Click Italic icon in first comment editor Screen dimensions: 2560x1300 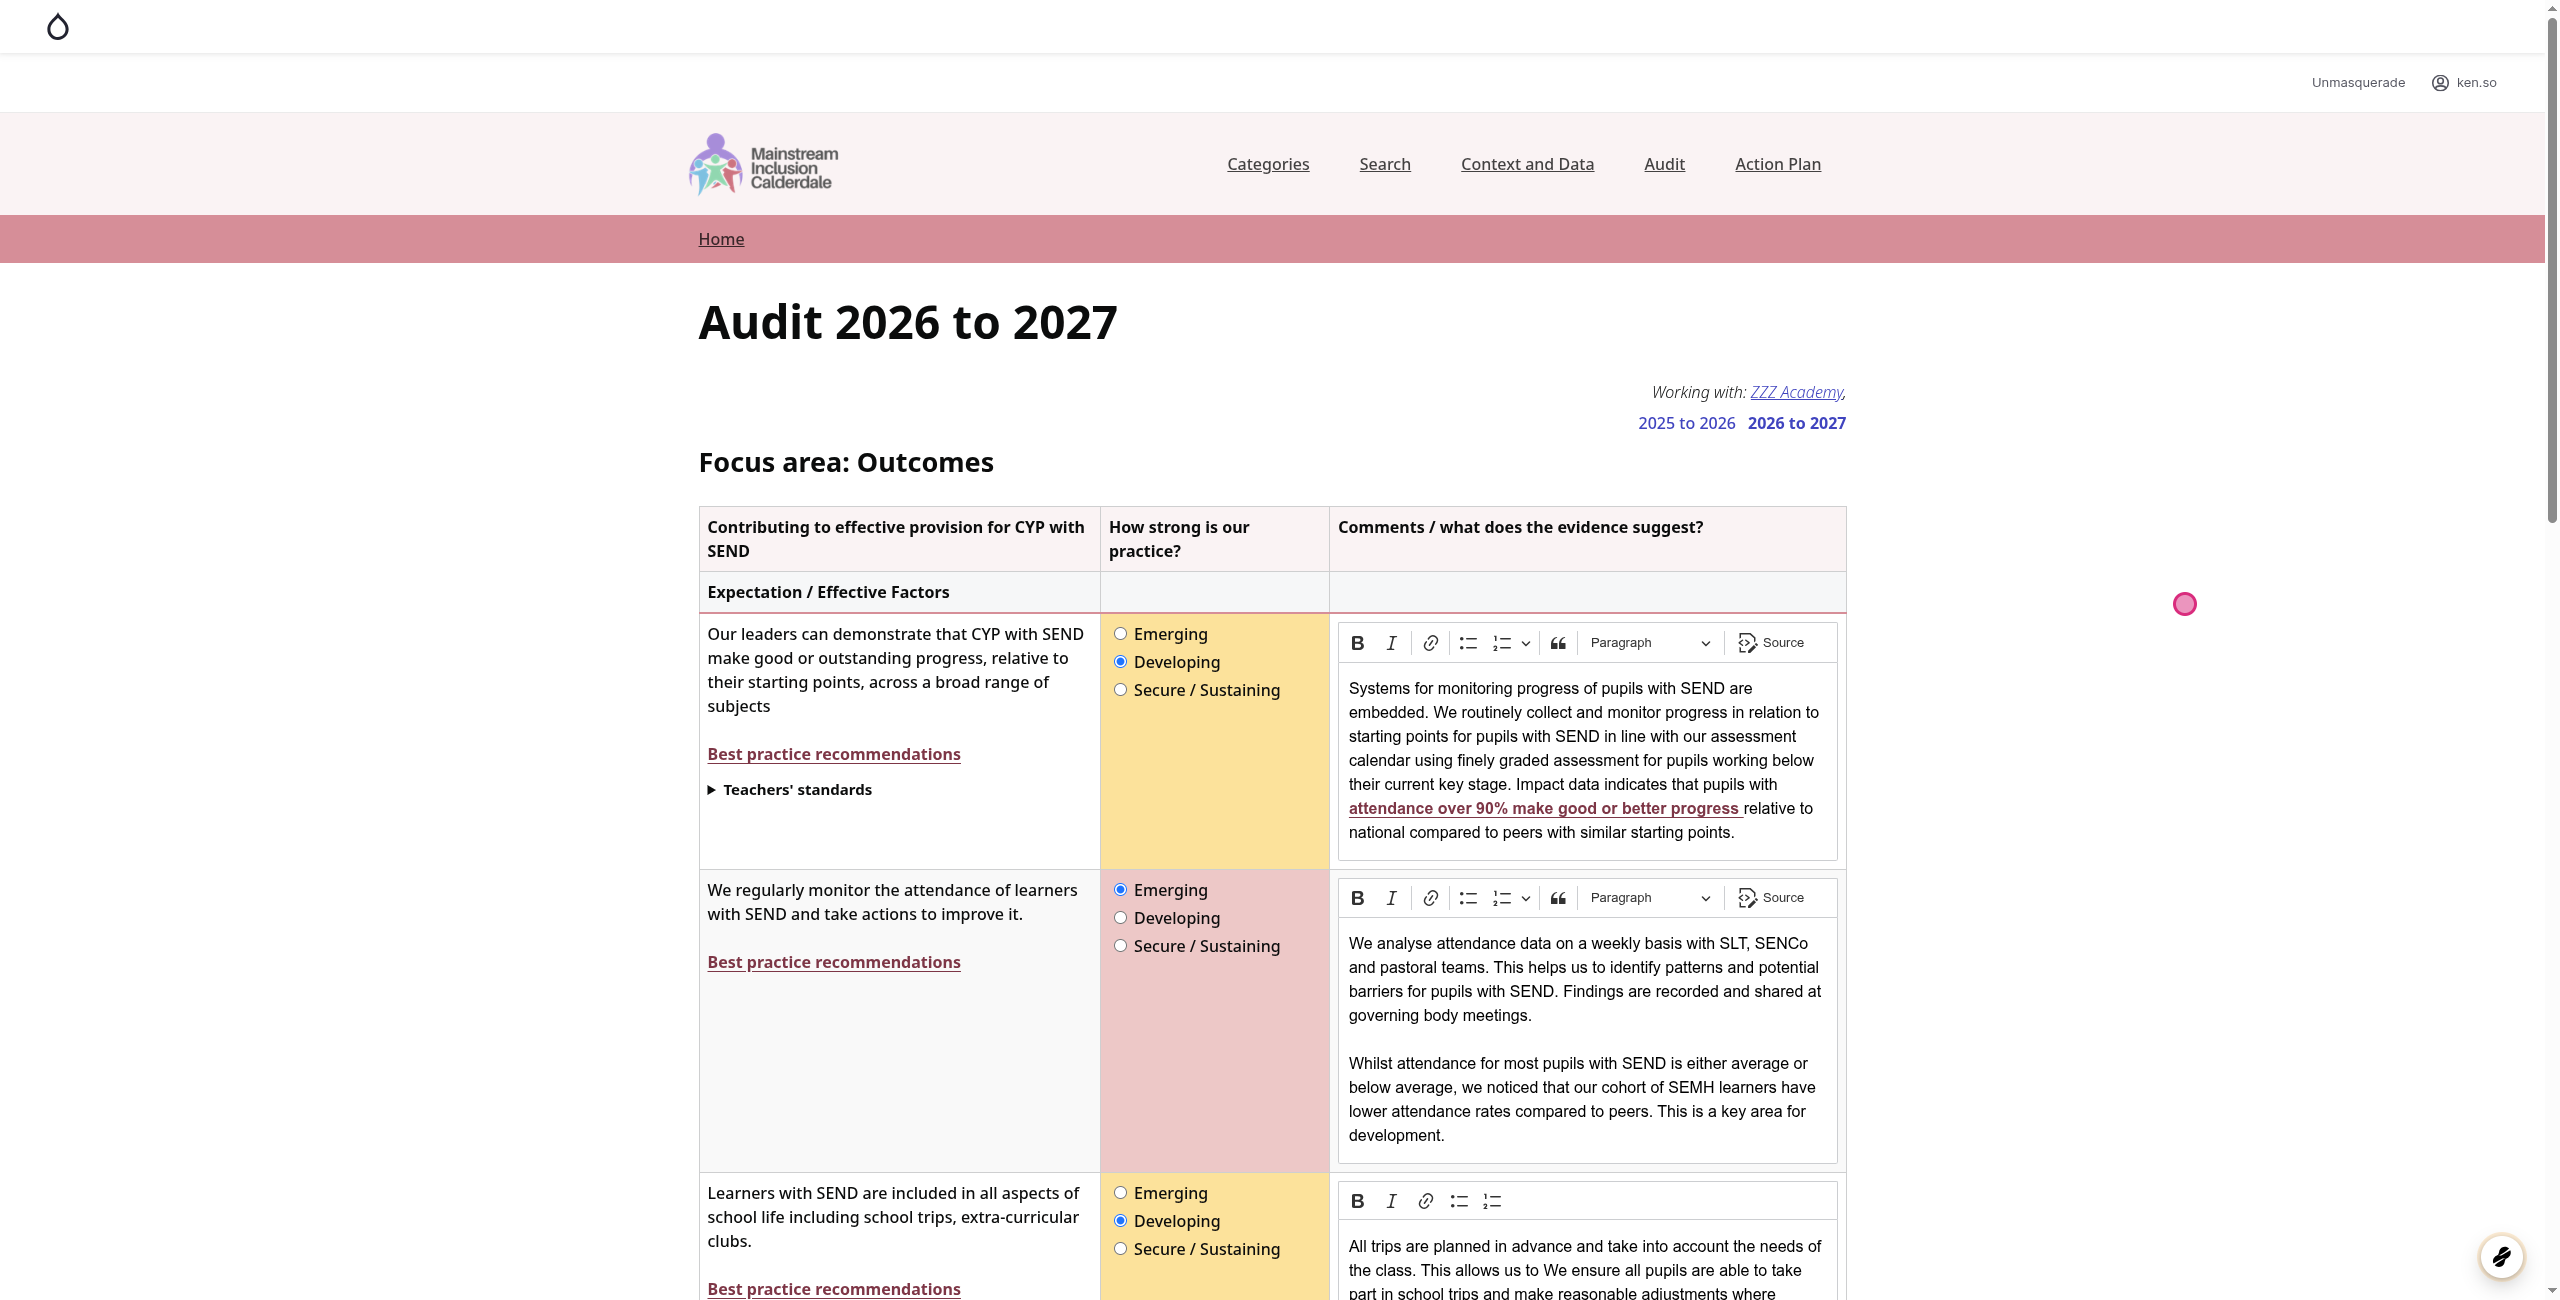pos(1391,643)
